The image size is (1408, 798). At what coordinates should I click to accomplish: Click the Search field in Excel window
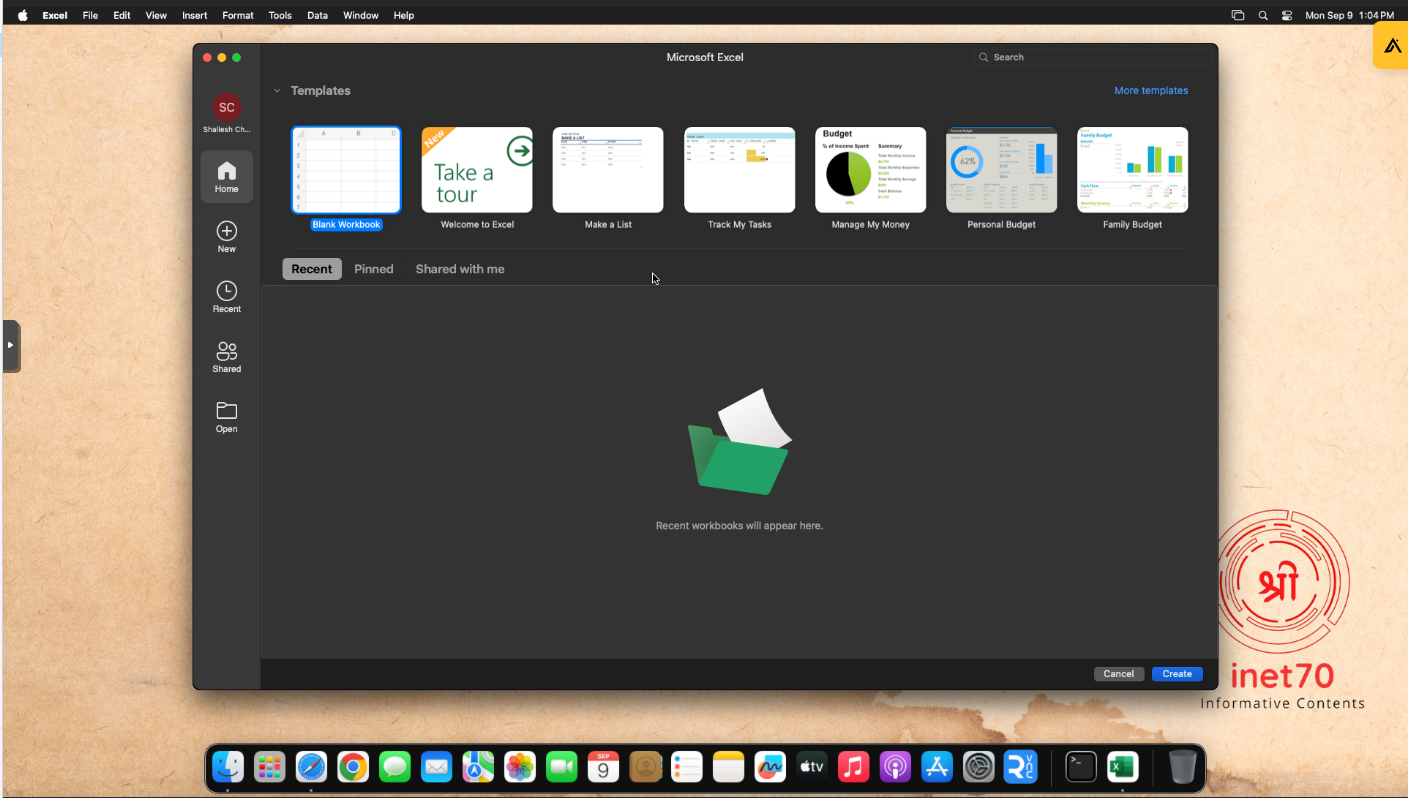coord(1091,57)
